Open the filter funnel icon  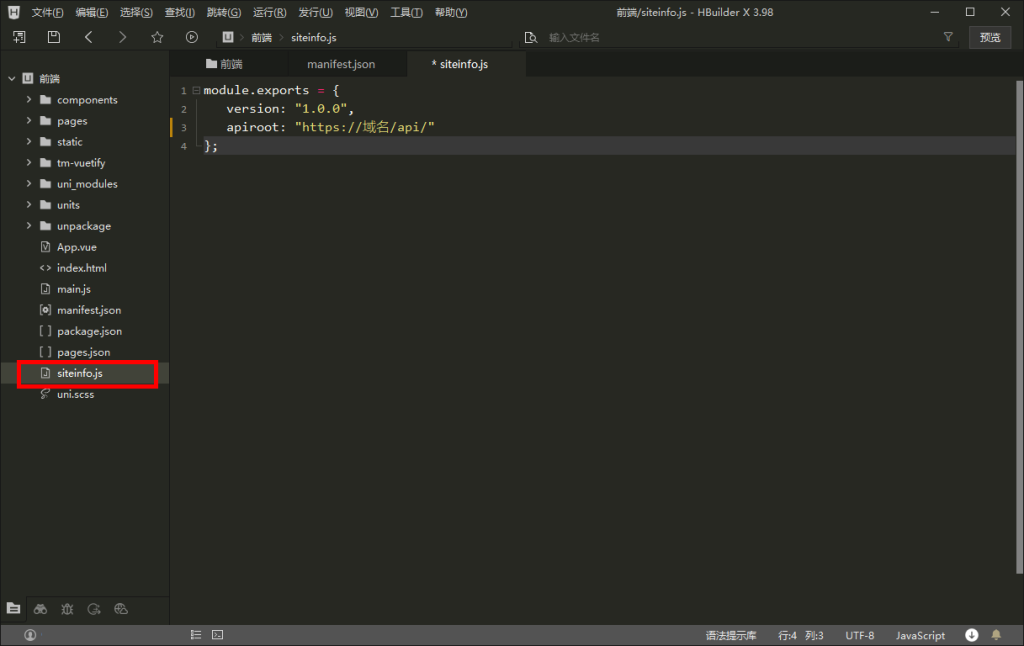tap(948, 37)
